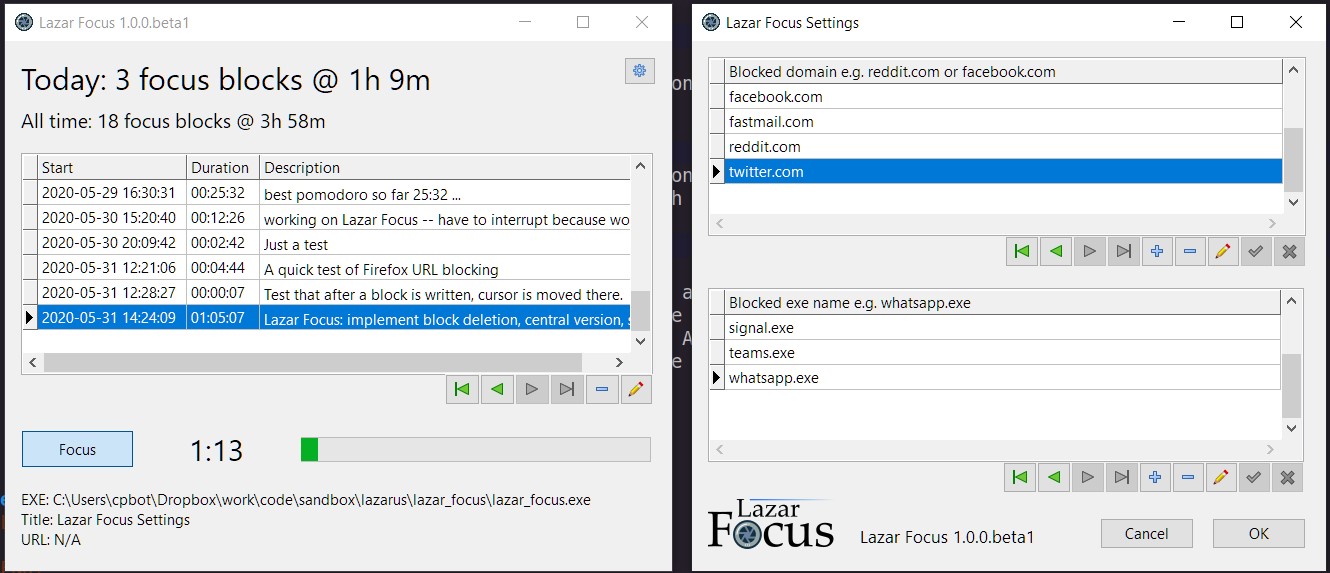The height and width of the screenshot is (573, 1330).
Task: Click the Description column header
Action: point(445,167)
